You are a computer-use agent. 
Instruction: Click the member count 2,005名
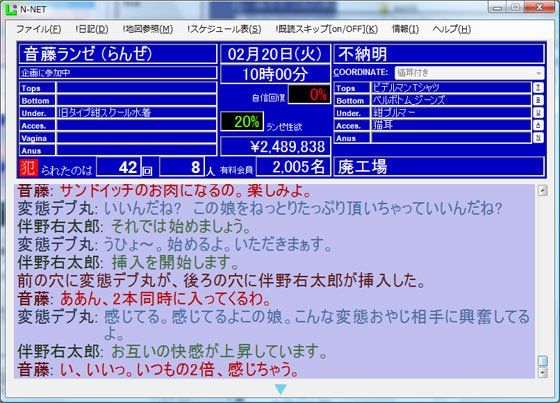[x=293, y=167]
